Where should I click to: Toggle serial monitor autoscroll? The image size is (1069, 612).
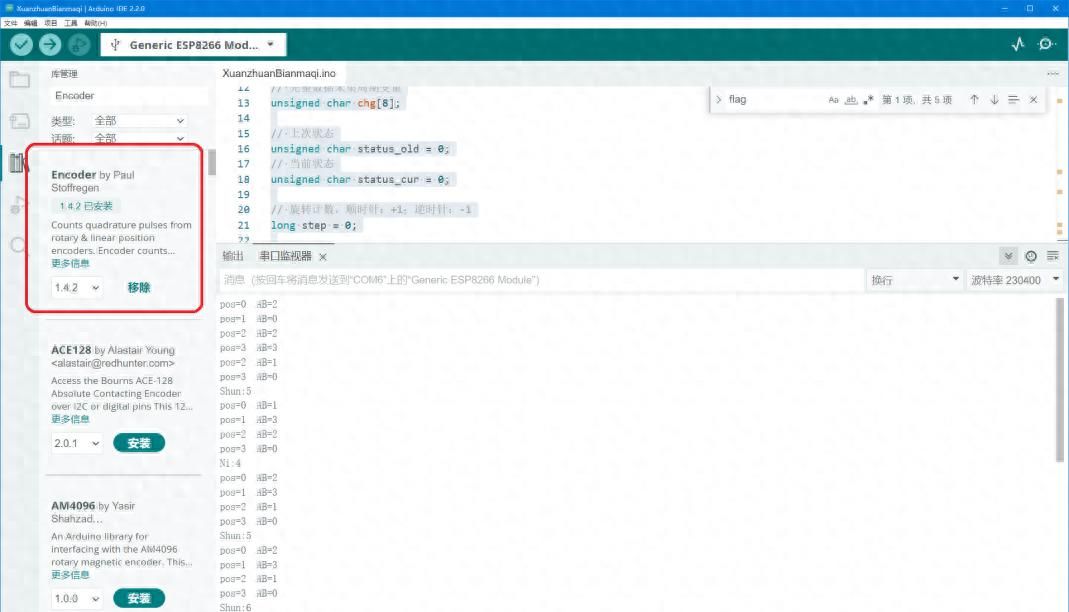click(1009, 256)
